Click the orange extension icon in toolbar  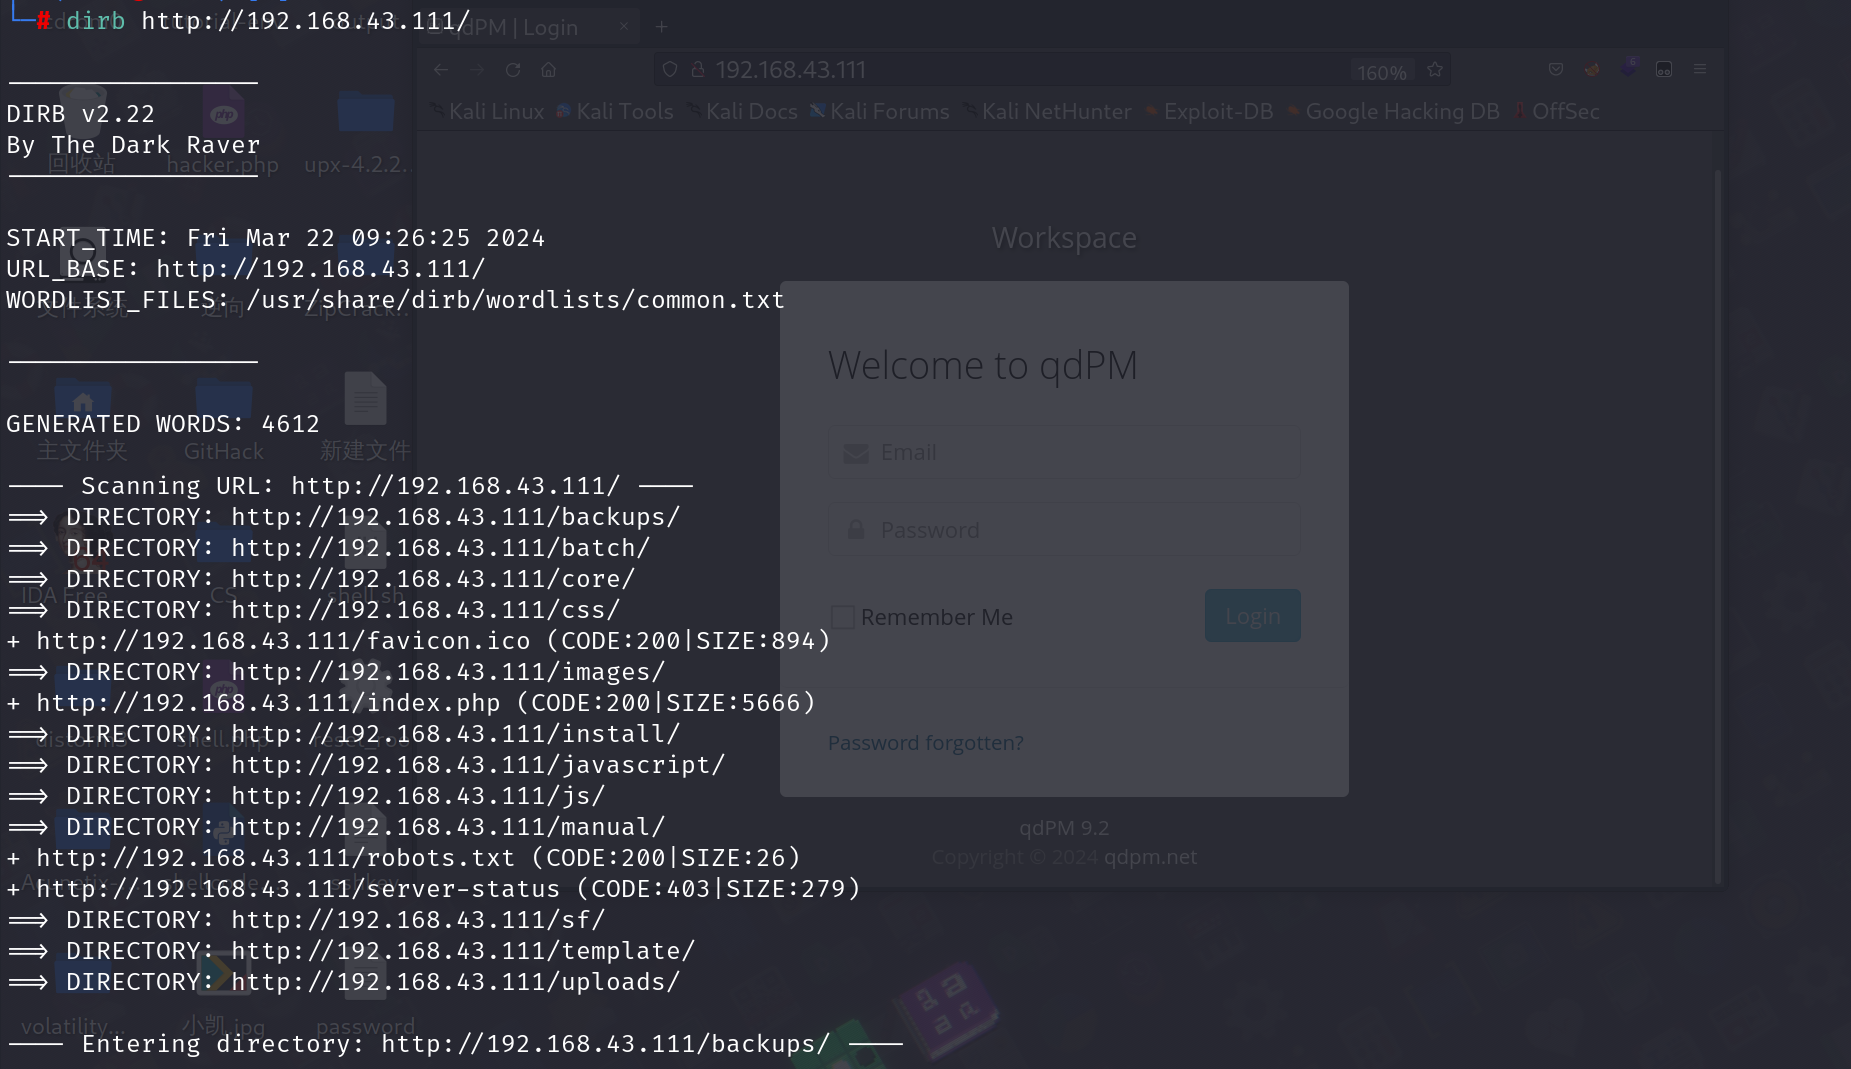(x=1592, y=70)
